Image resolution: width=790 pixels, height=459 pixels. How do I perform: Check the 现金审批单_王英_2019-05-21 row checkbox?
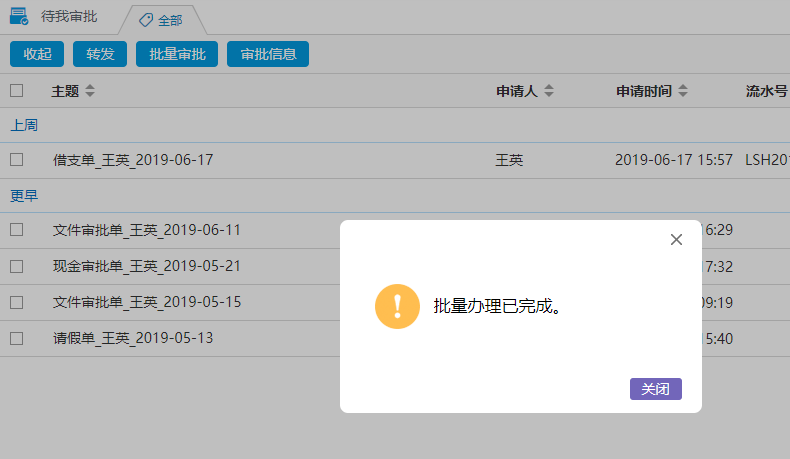click(x=17, y=266)
